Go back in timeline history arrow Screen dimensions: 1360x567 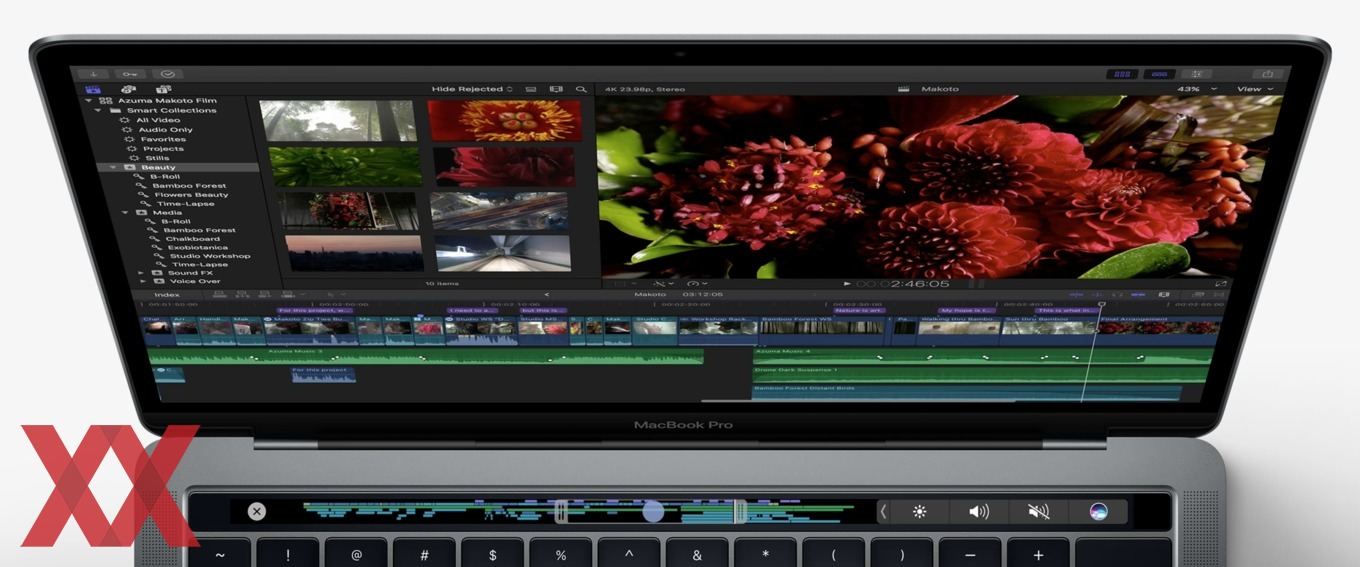pos(546,295)
